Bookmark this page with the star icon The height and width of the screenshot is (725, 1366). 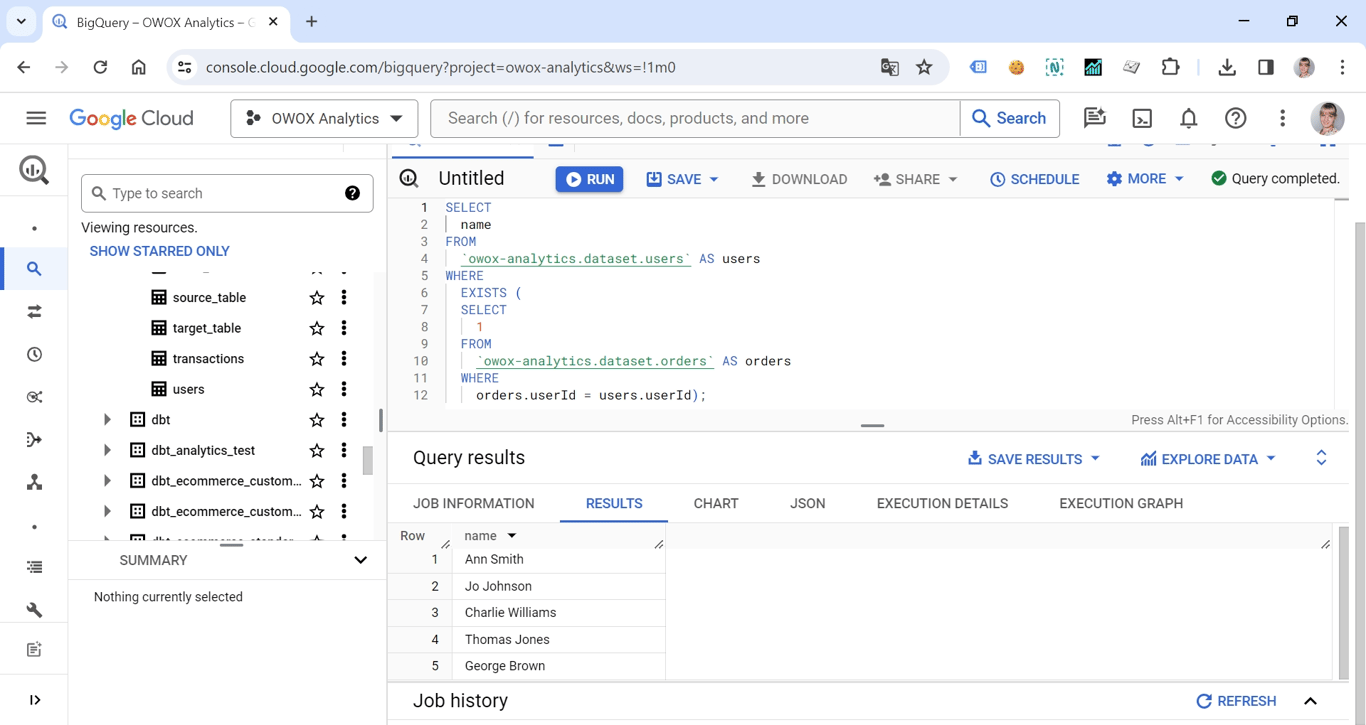point(924,67)
